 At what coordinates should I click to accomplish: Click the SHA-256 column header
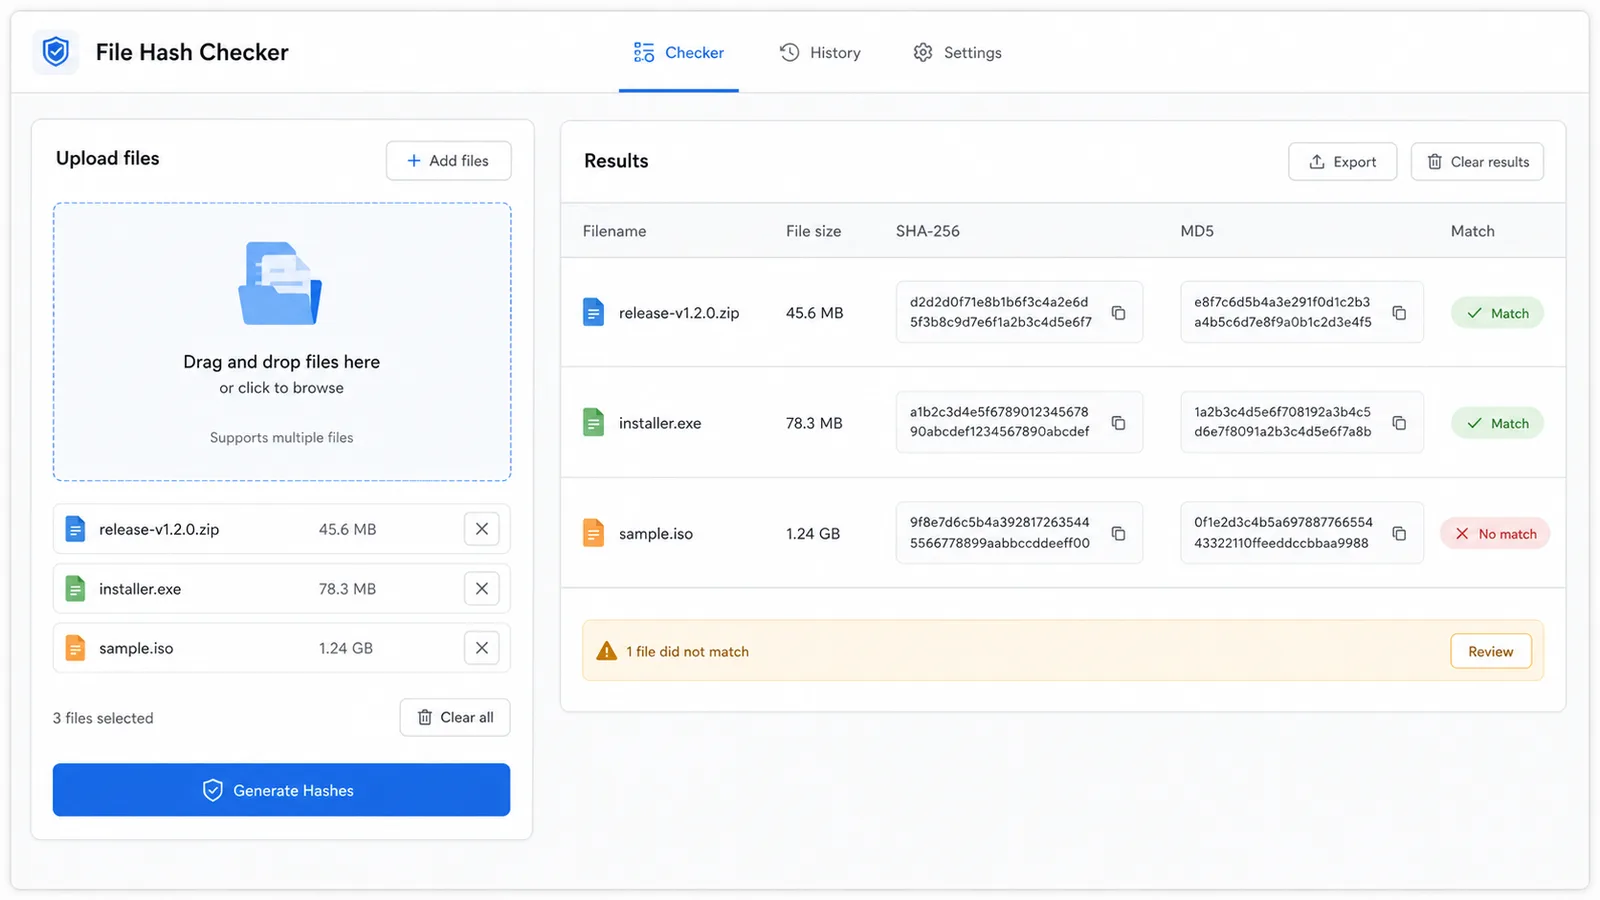tap(927, 231)
